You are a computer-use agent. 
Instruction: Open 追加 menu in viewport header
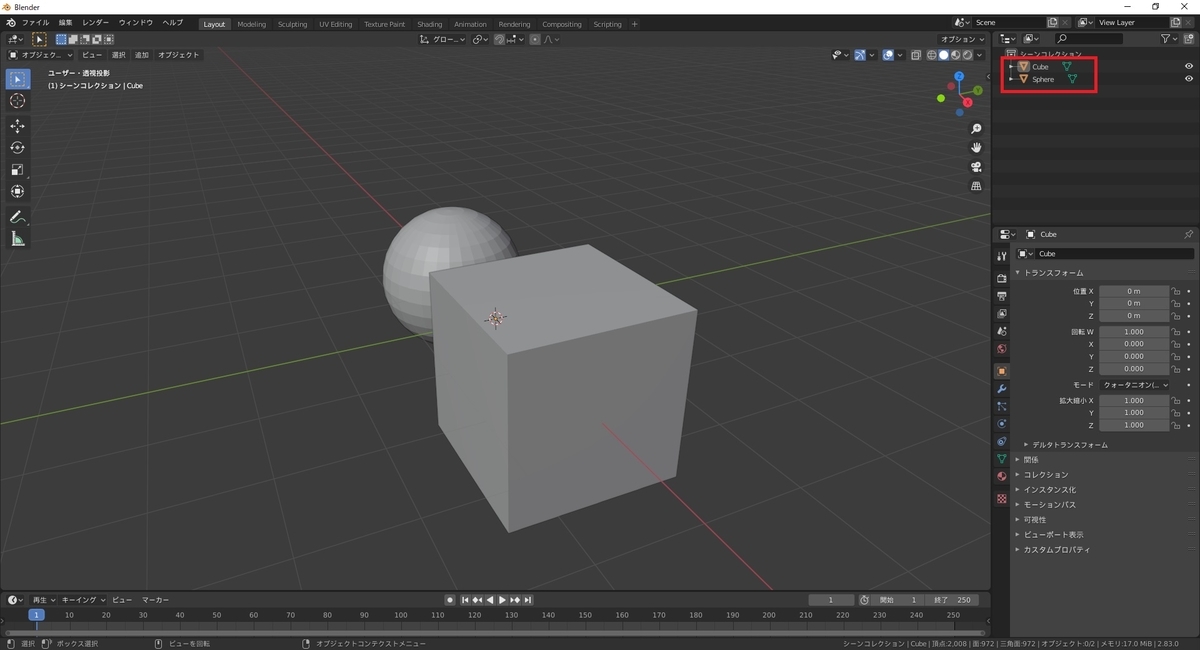tap(142, 55)
